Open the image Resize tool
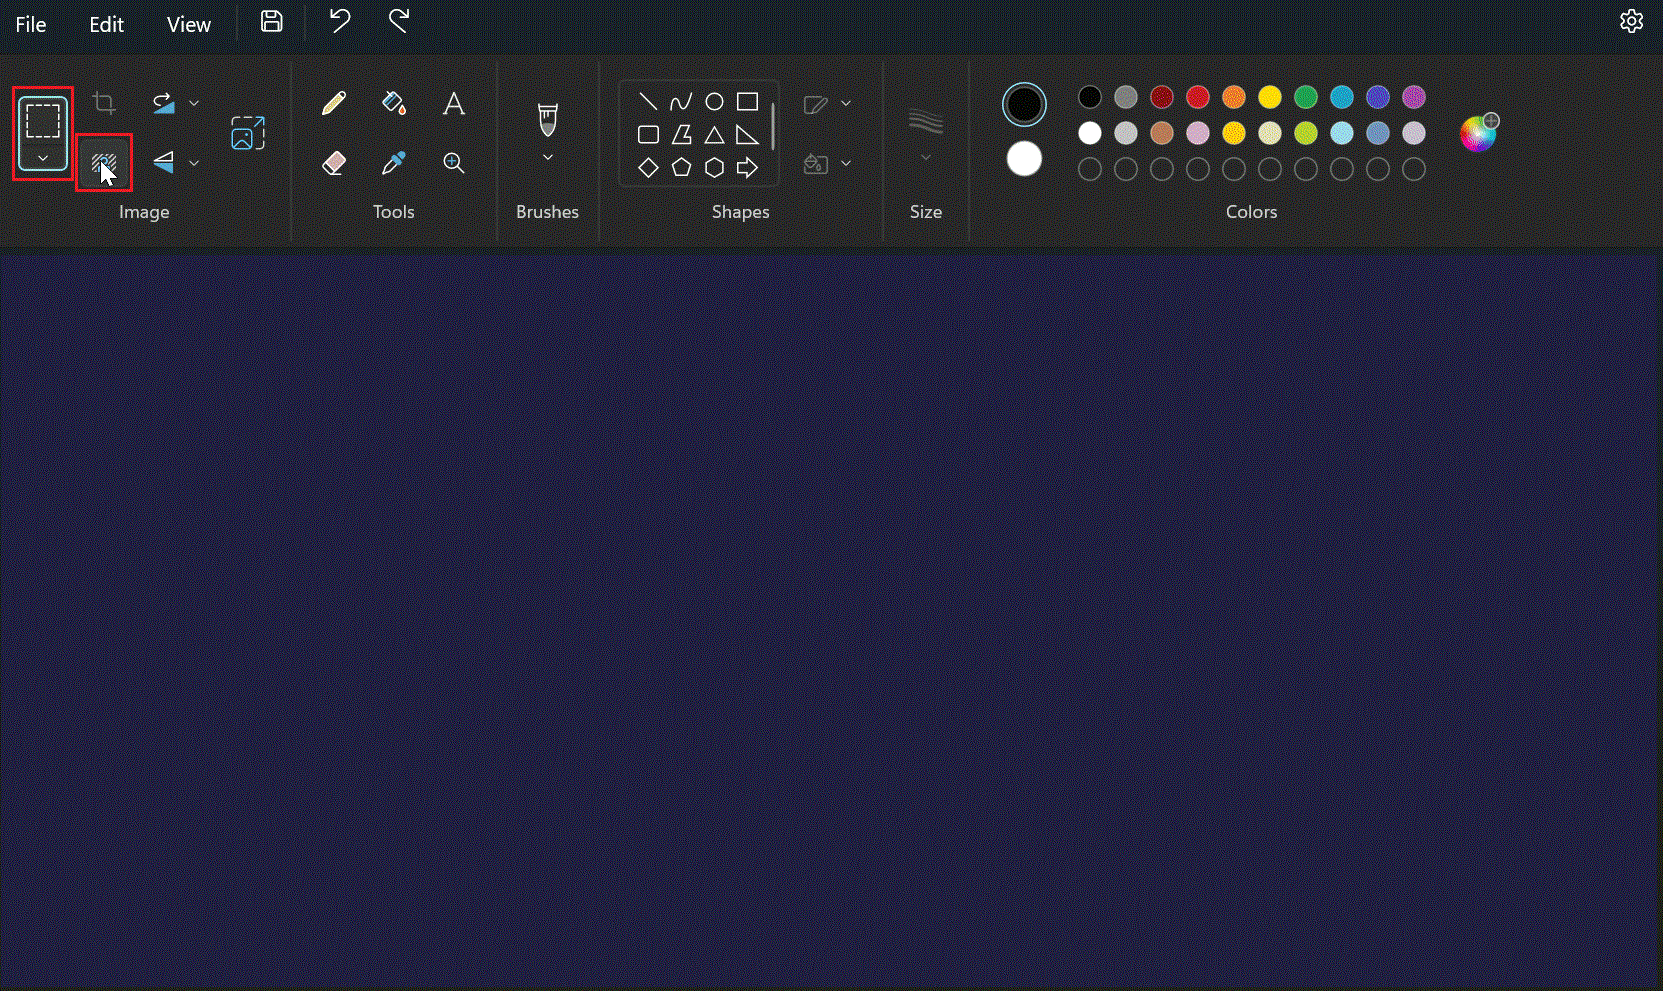This screenshot has height=991, width=1663. pyautogui.click(x=247, y=131)
